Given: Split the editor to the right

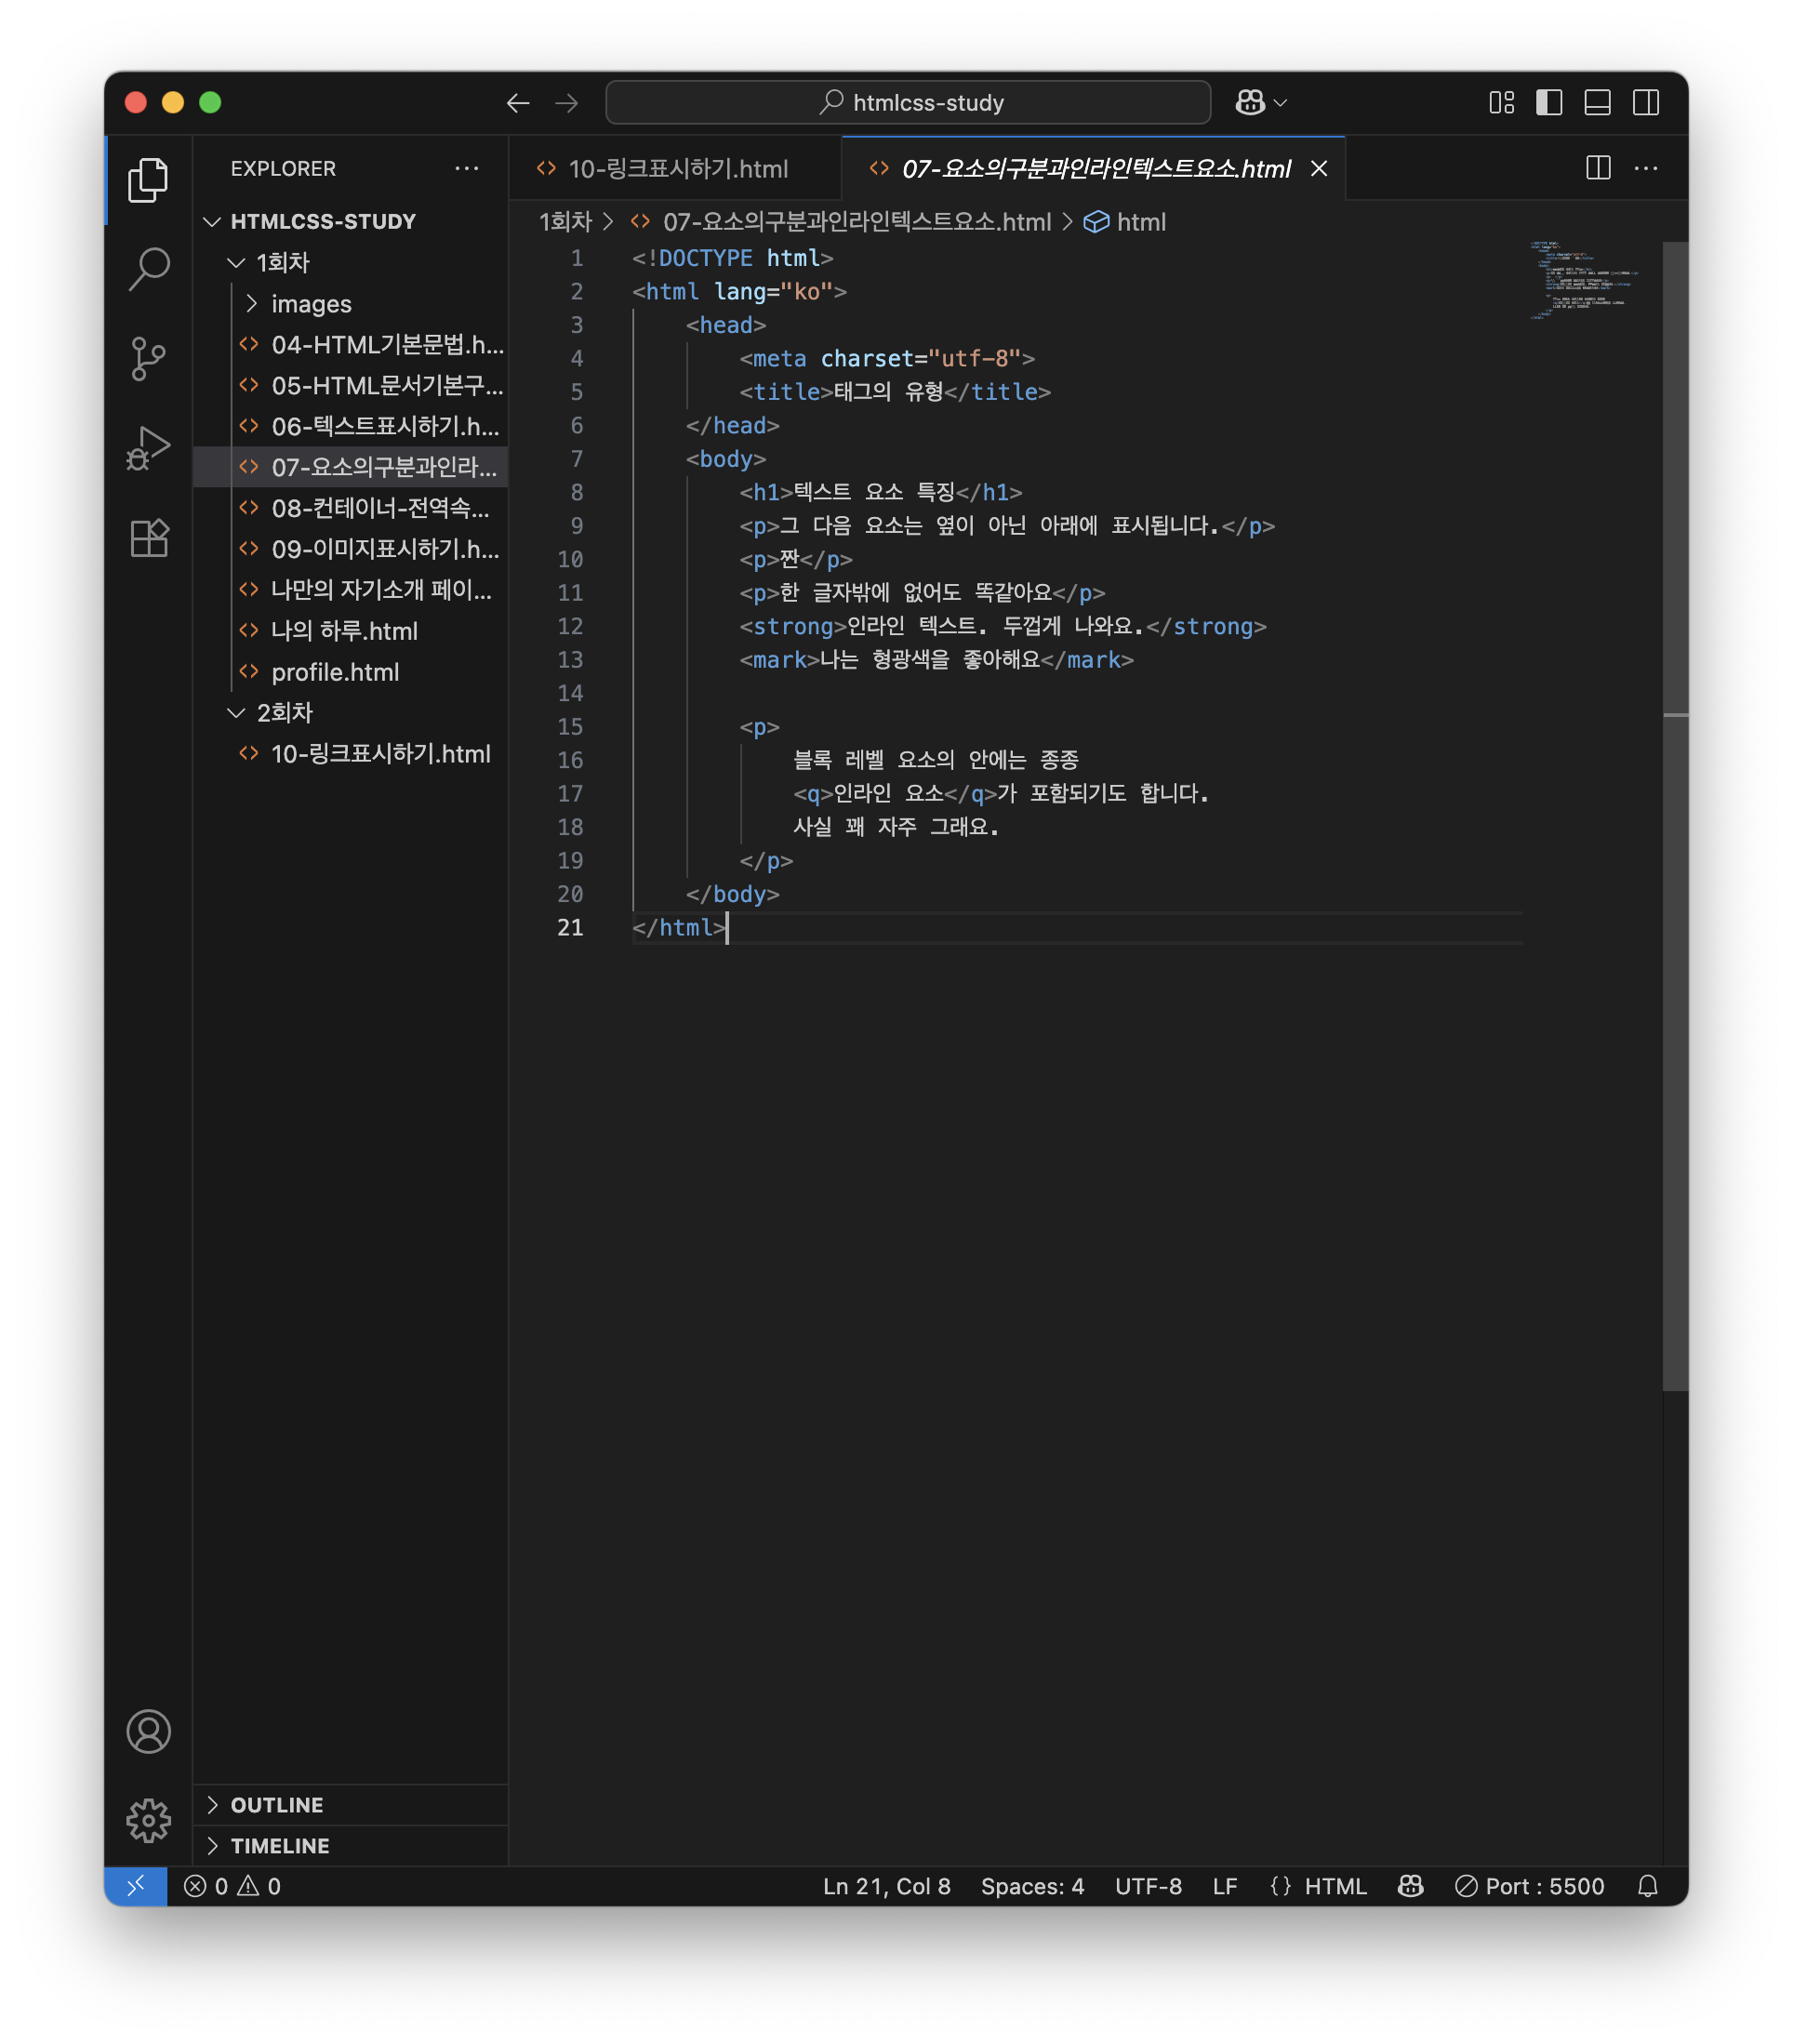Looking at the screenshot, I should point(1598,168).
